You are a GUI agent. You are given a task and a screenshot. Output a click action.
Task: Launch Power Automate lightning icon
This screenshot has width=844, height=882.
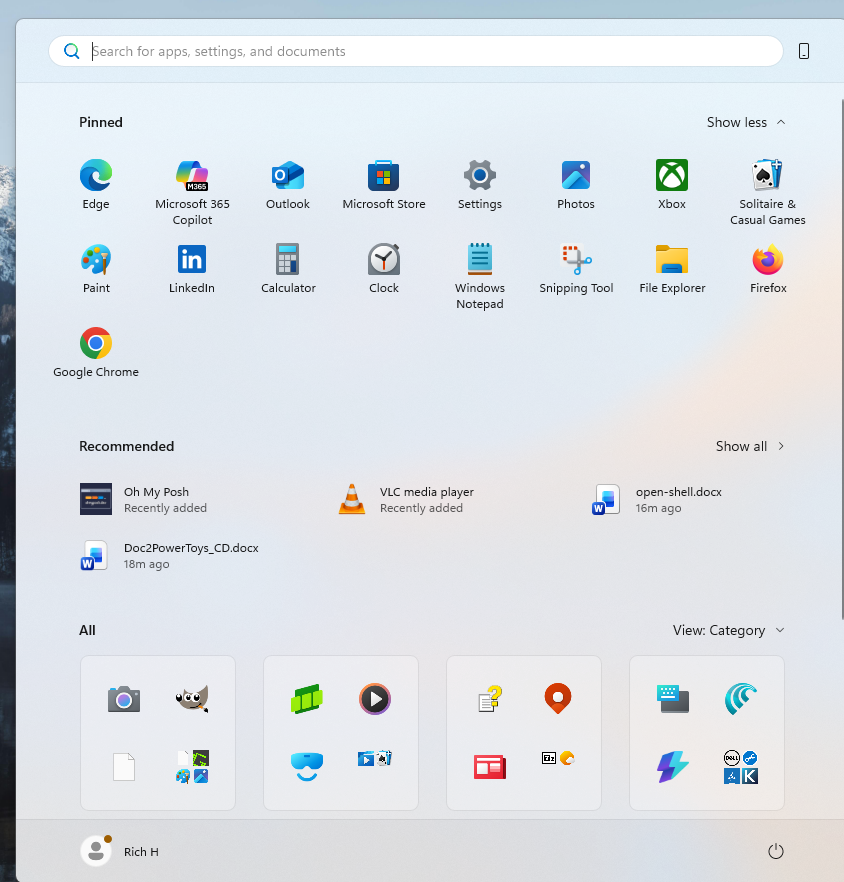(673, 767)
